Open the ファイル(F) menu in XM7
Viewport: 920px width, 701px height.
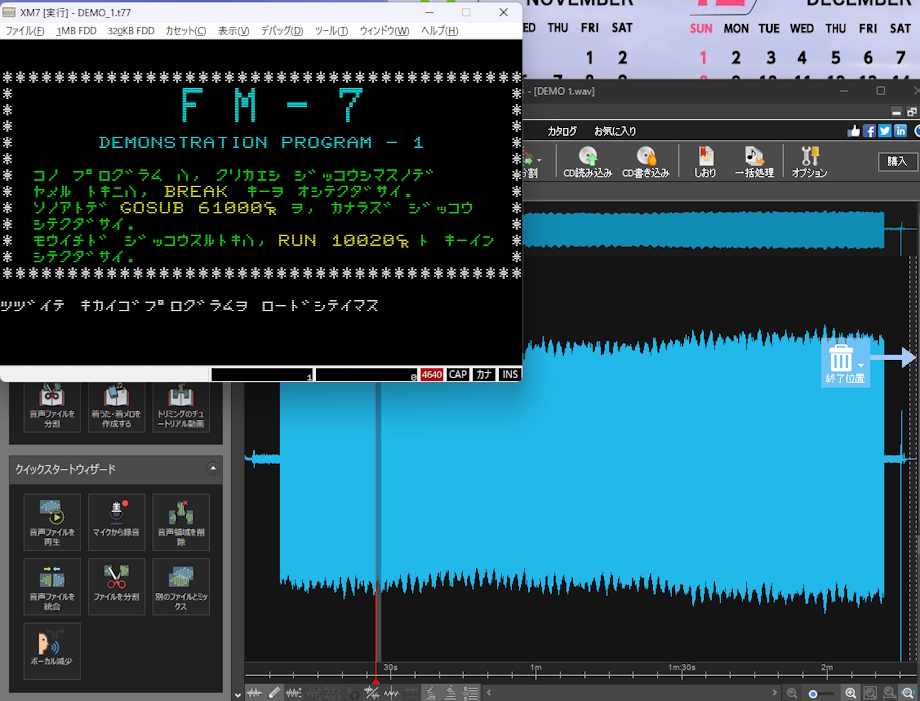point(24,31)
